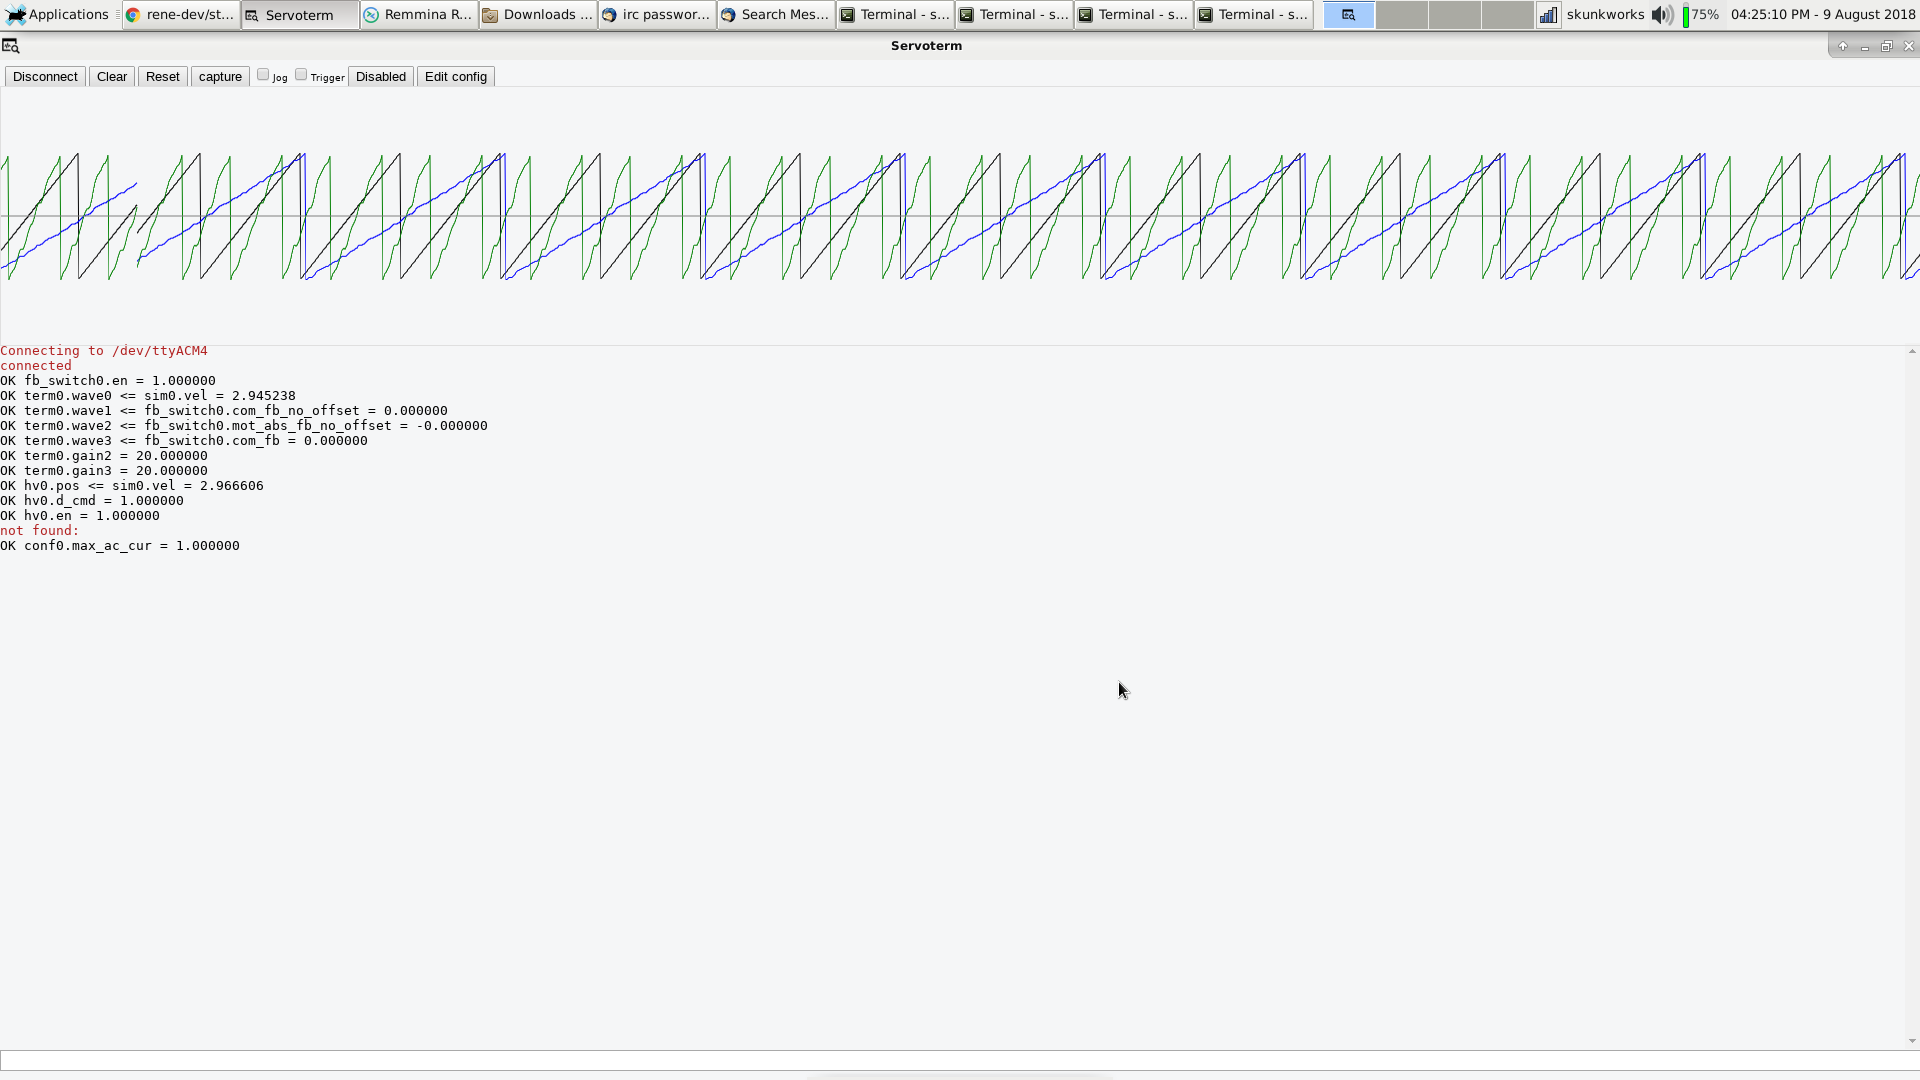Open Edit config
Image resolution: width=1920 pixels, height=1080 pixels.
(456, 77)
